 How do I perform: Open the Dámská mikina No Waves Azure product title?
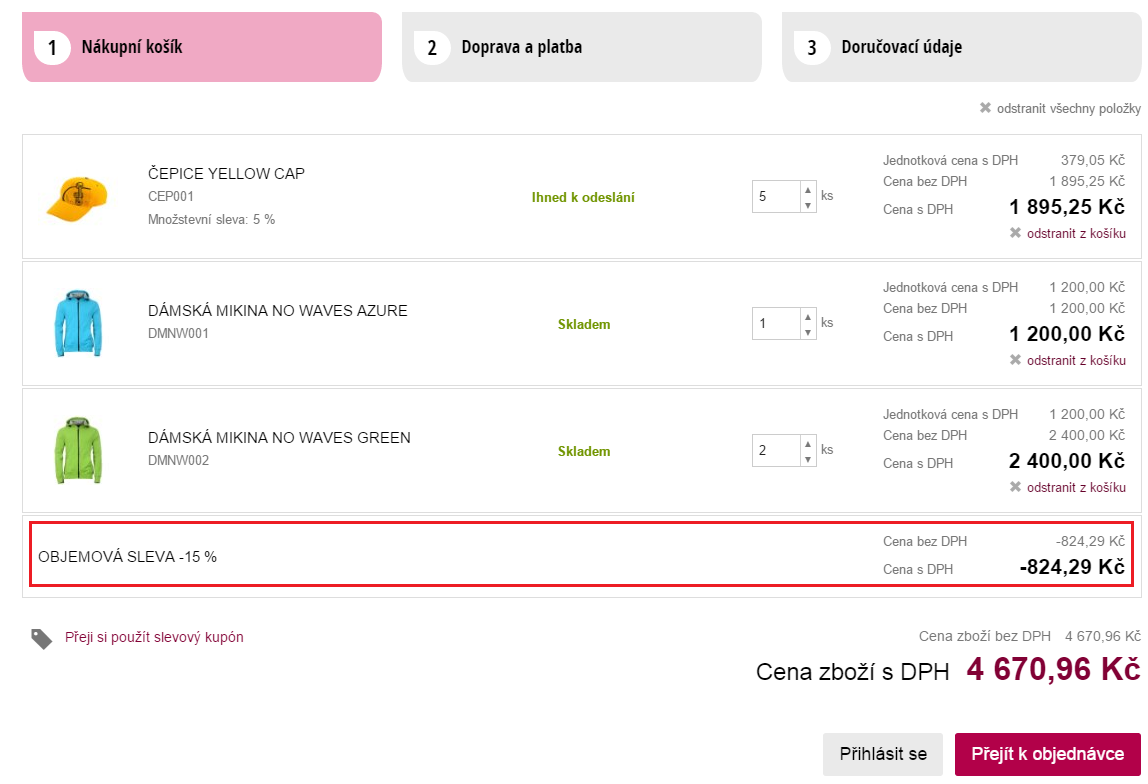(277, 310)
